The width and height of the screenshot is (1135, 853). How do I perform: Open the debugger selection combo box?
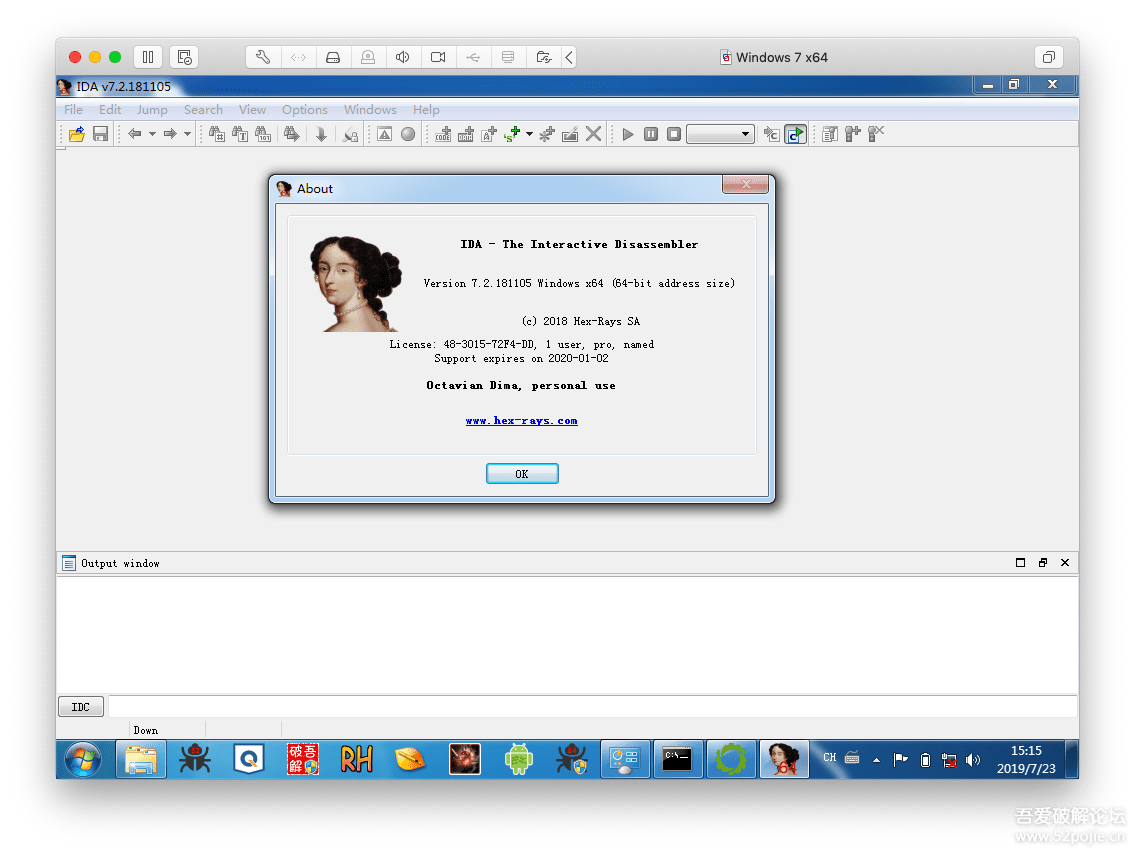coord(720,134)
